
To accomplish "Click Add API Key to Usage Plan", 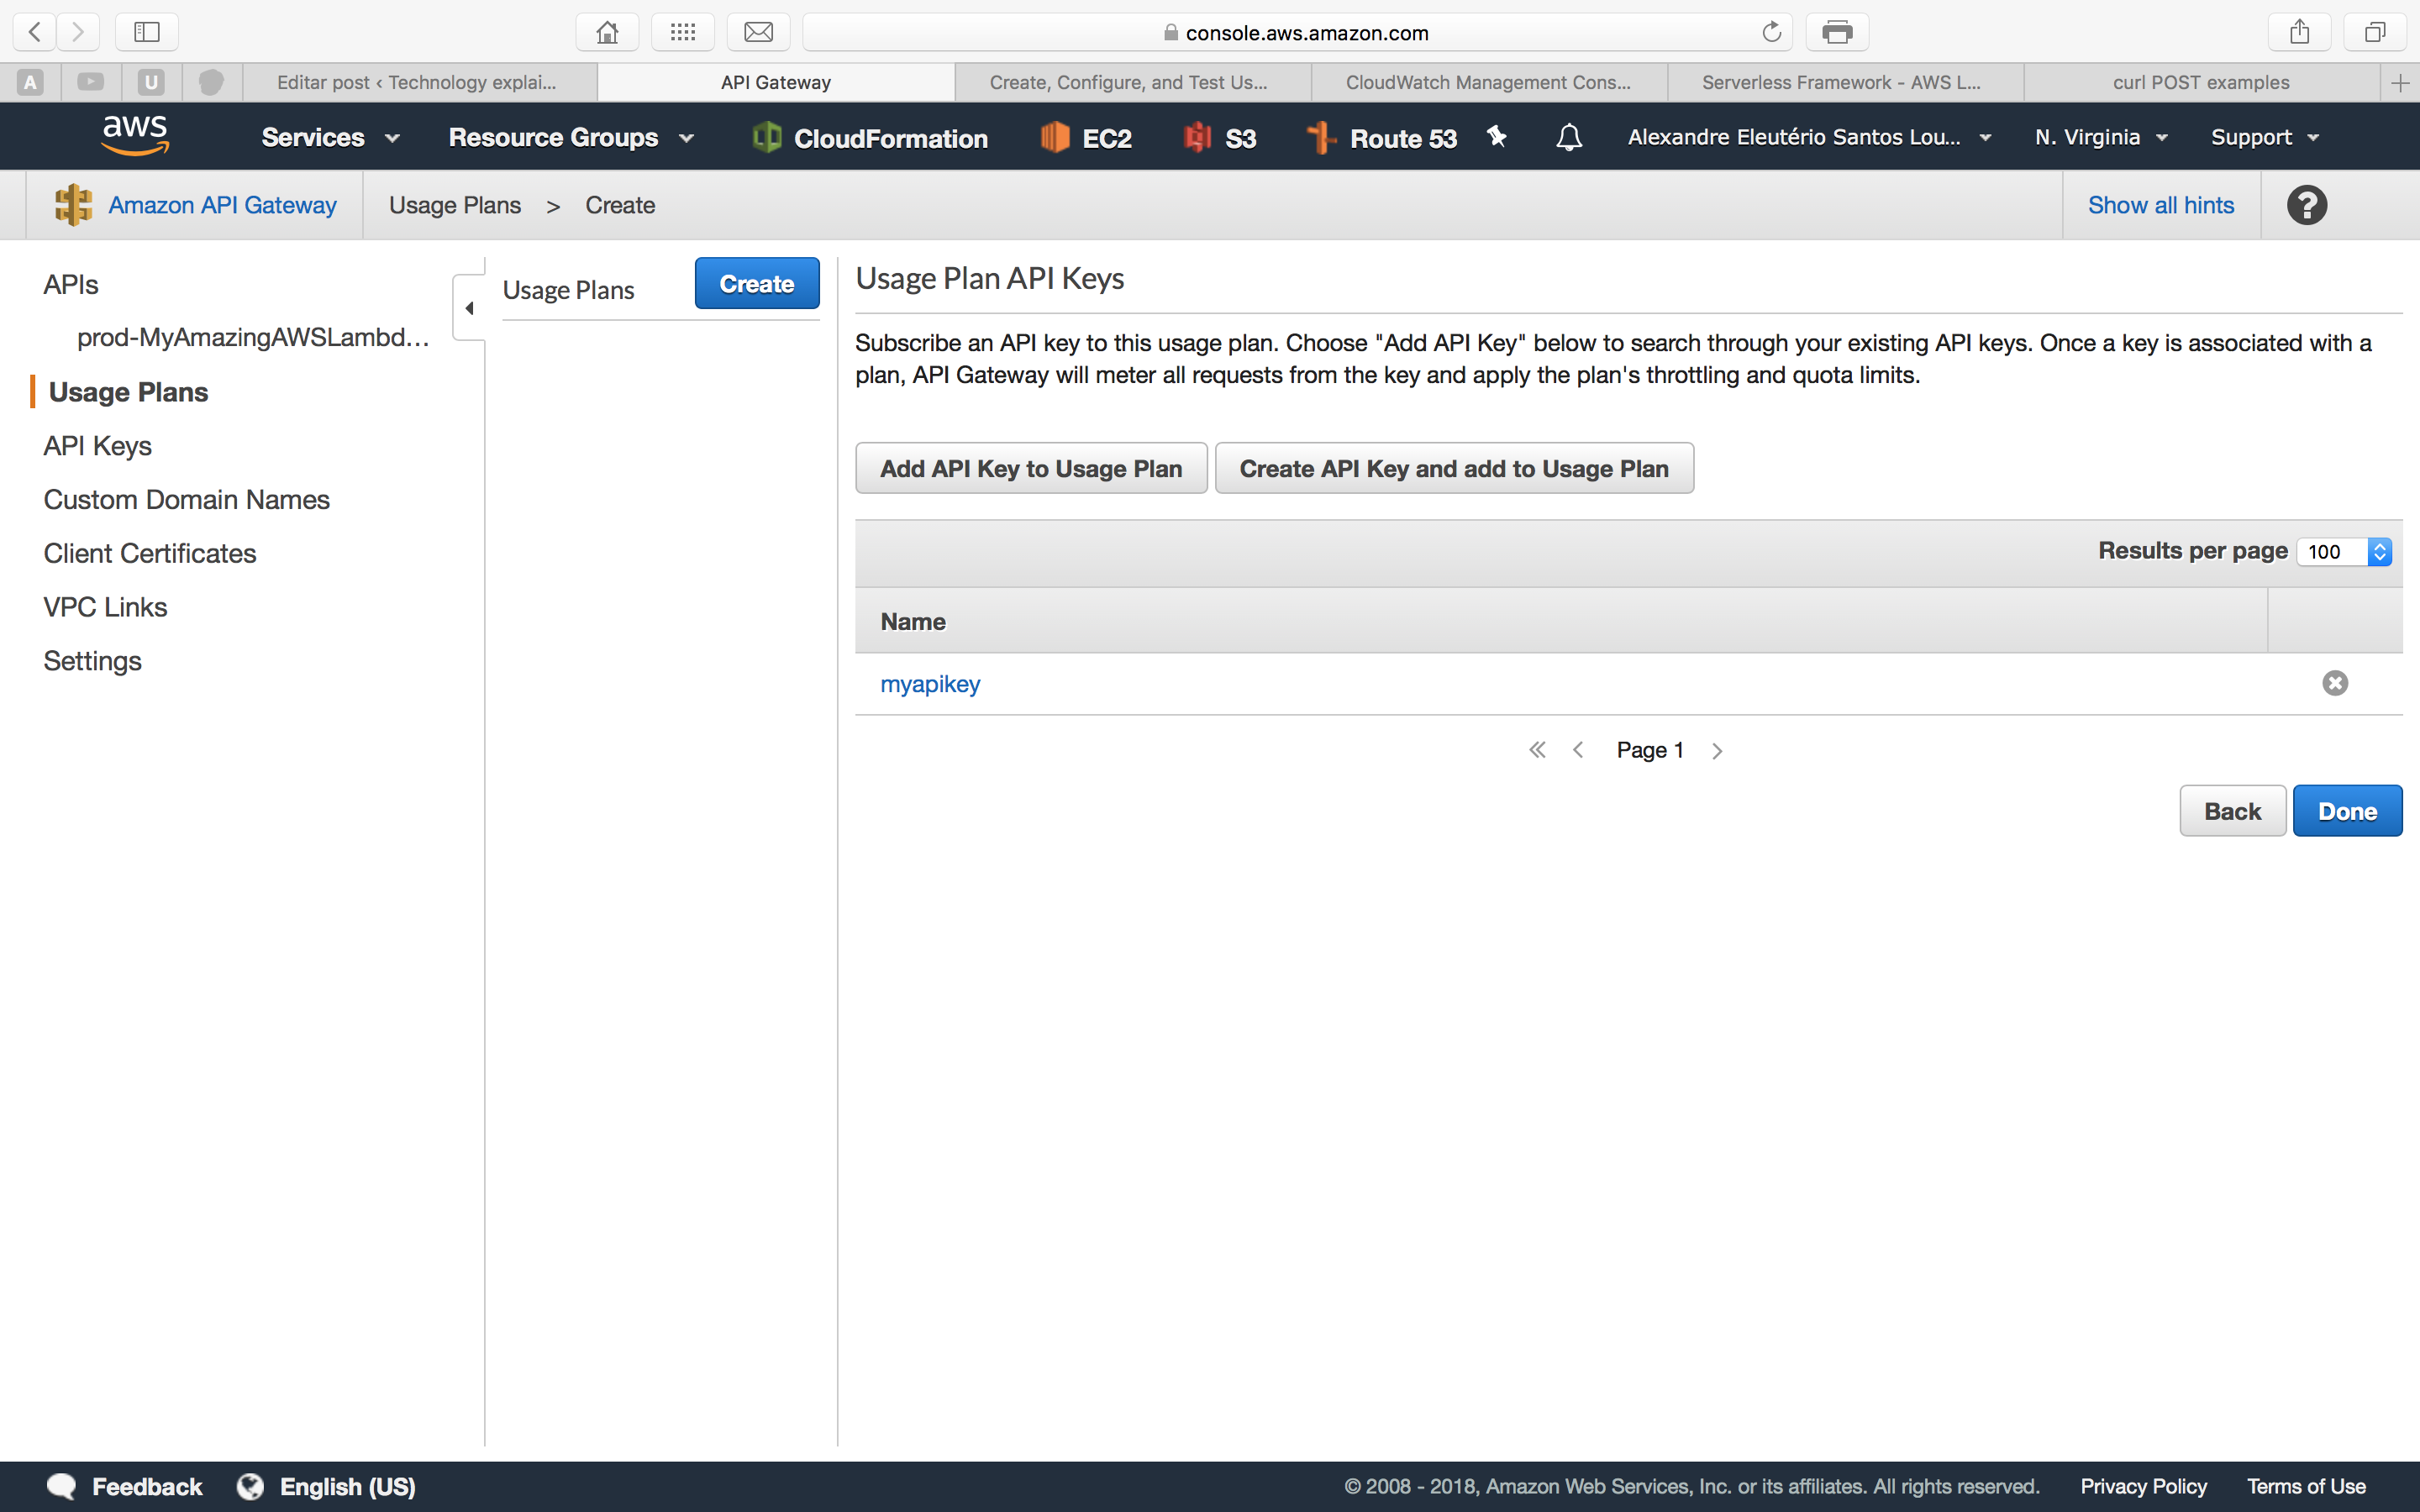I will (x=1031, y=468).
